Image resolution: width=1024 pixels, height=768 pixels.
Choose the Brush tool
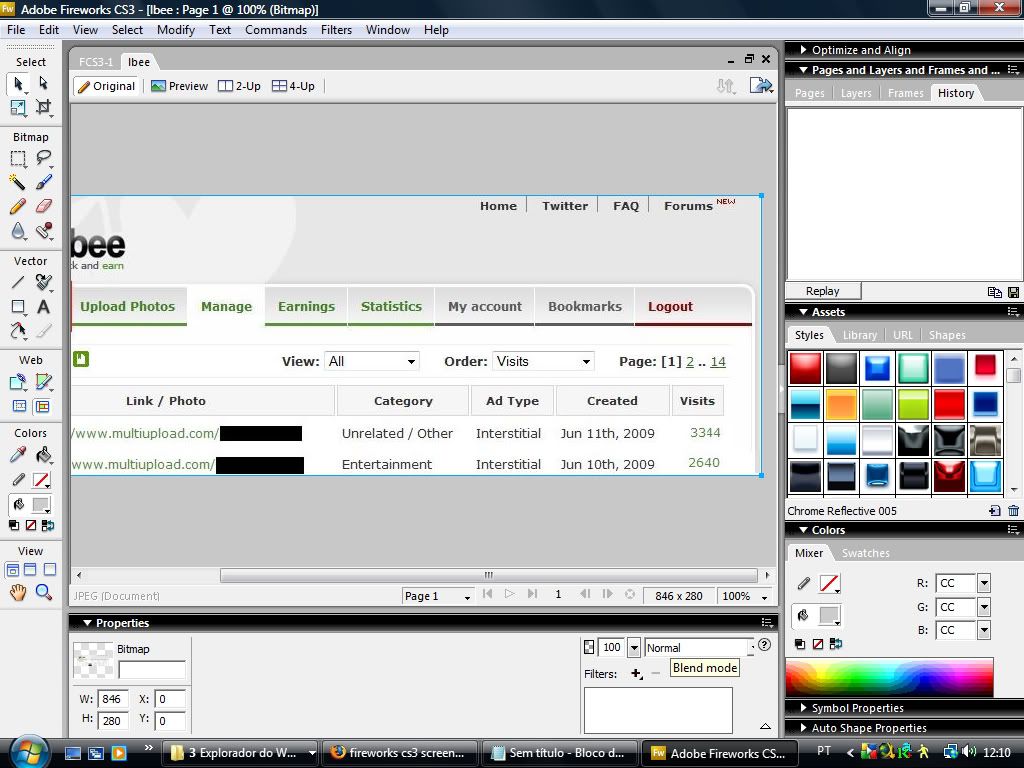tap(44, 182)
